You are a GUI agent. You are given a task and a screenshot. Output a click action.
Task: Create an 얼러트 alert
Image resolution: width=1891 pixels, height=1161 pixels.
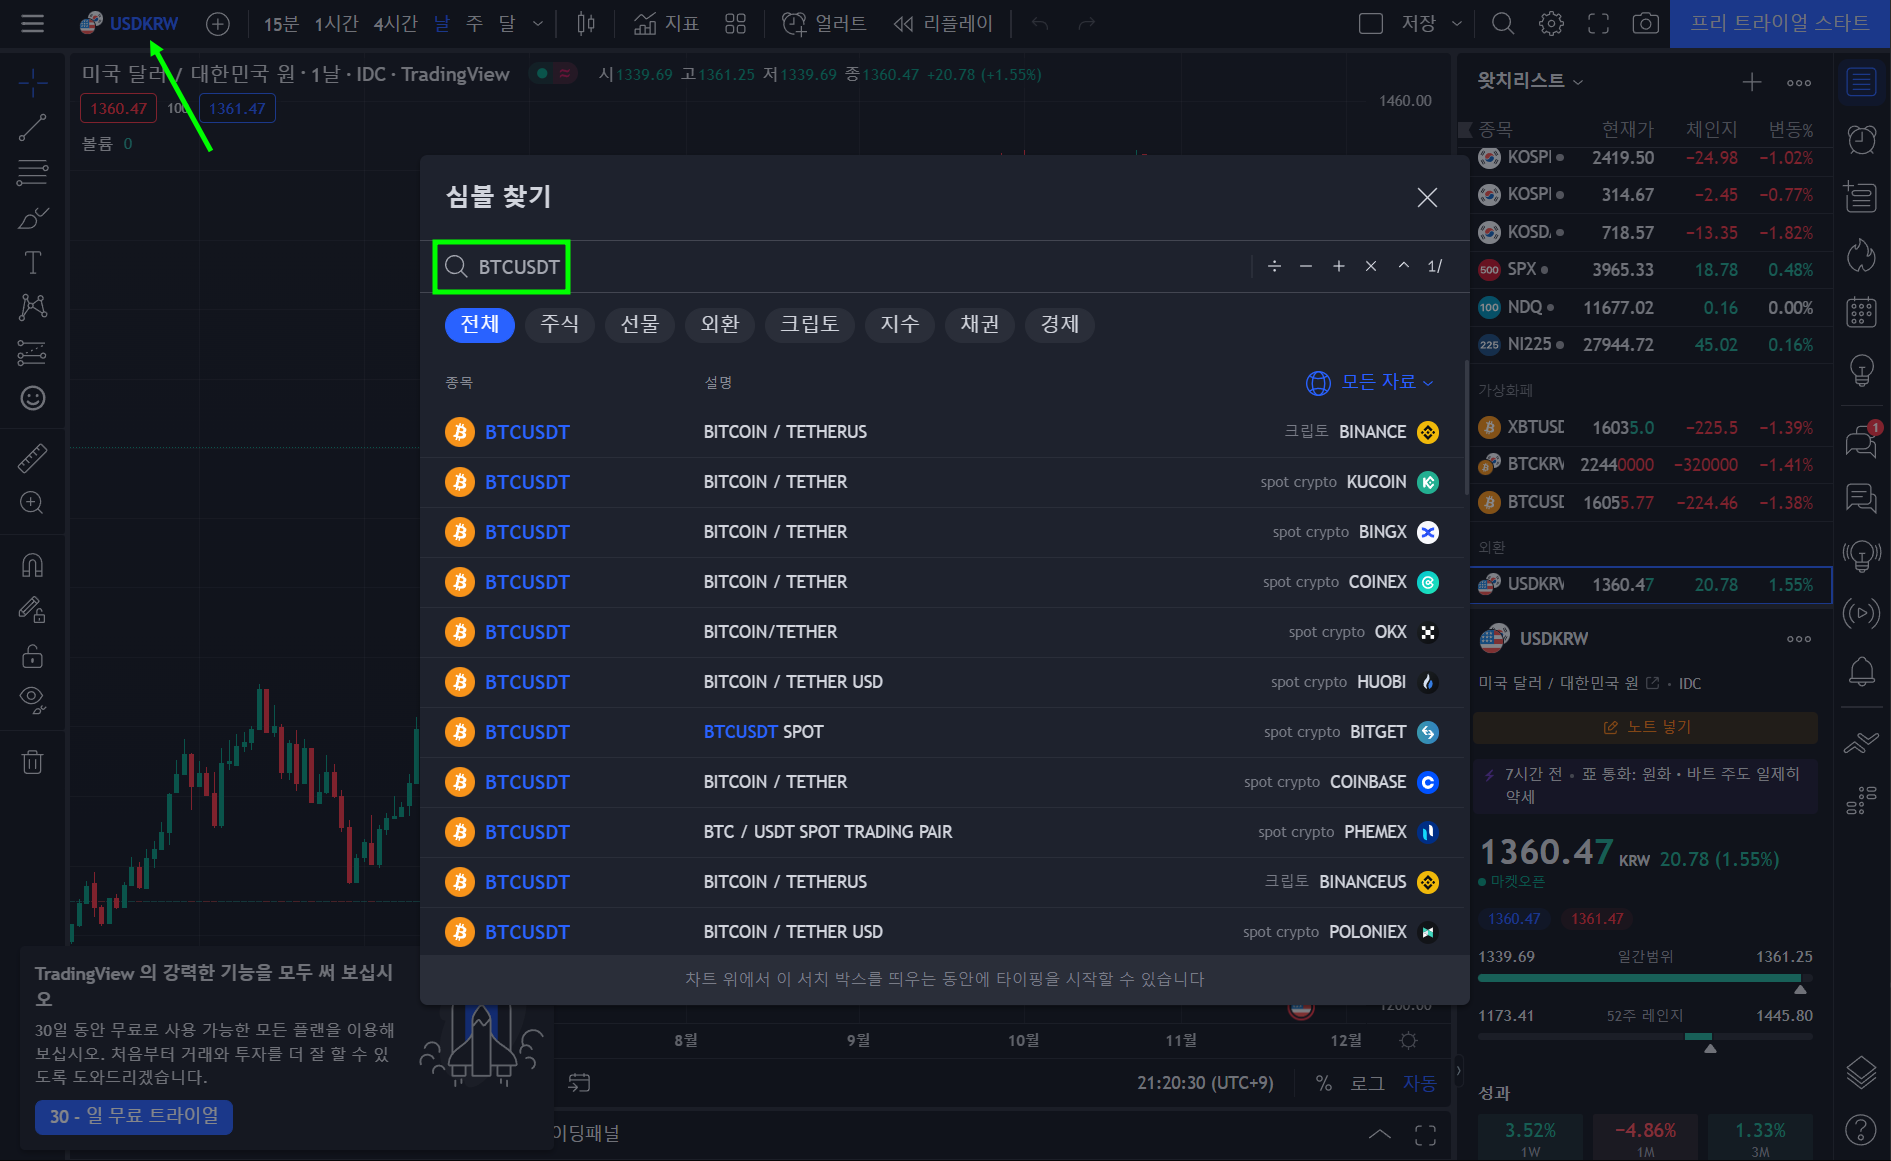(x=824, y=23)
